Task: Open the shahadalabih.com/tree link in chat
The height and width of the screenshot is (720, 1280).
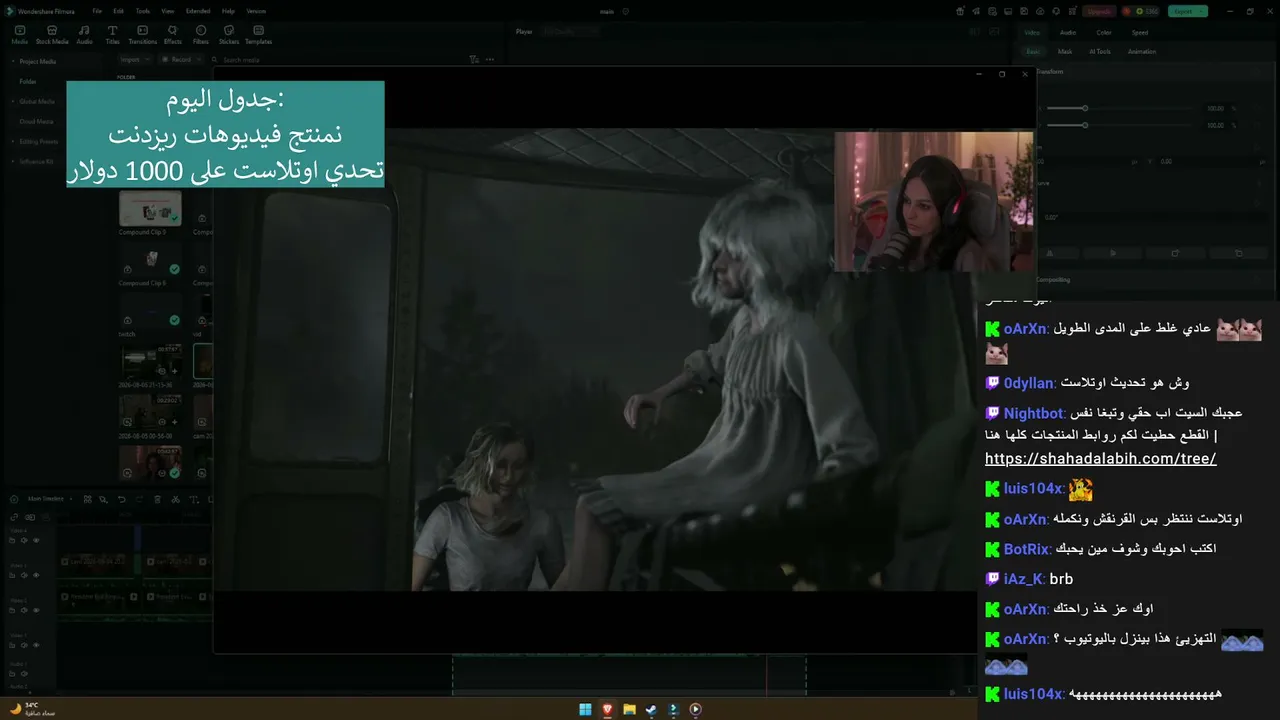Action: click(1100, 459)
